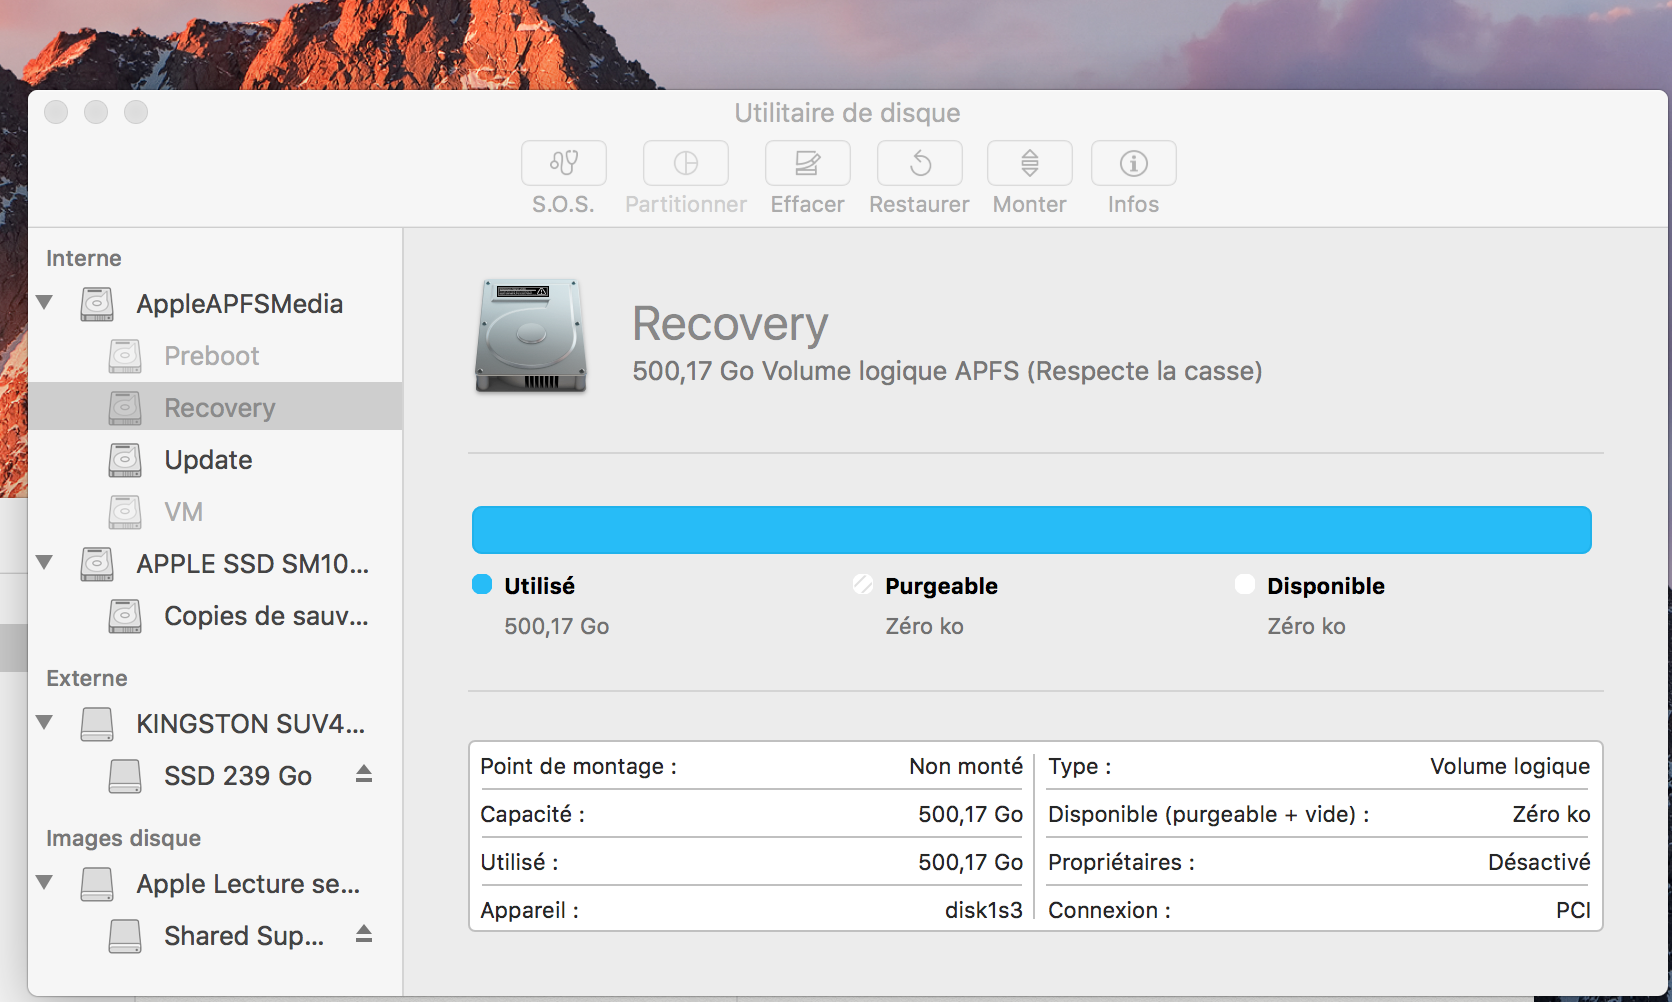Screen dimensions: 1672x1002
Task: Collapse the KINGSTON SUV4... disclosure triangle
Action: [x=45, y=722]
